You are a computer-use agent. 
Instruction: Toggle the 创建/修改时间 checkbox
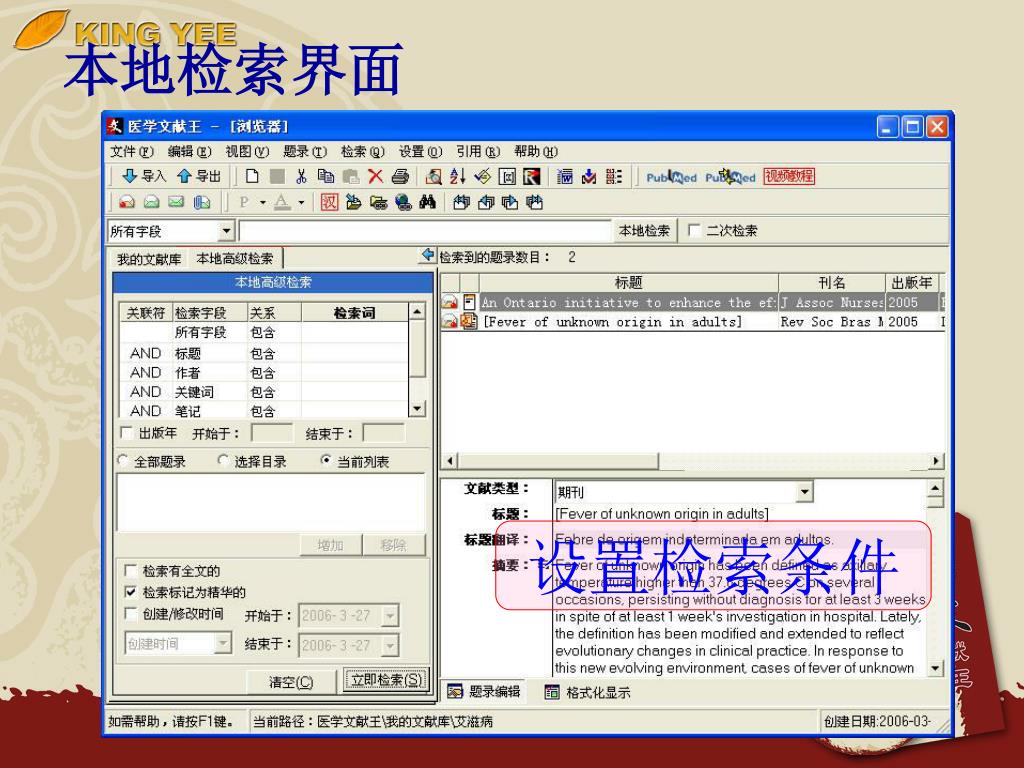[131, 613]
